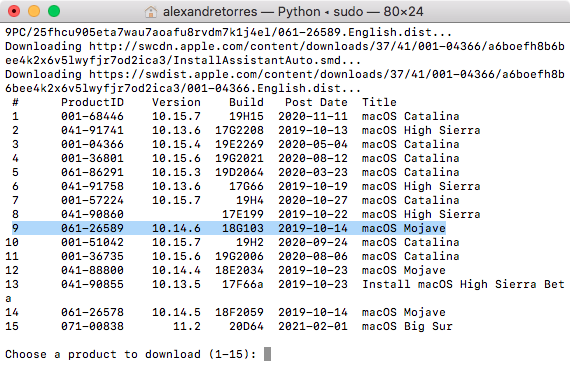
Task: Click the 'Build' column header
Action: pos(246,102)
